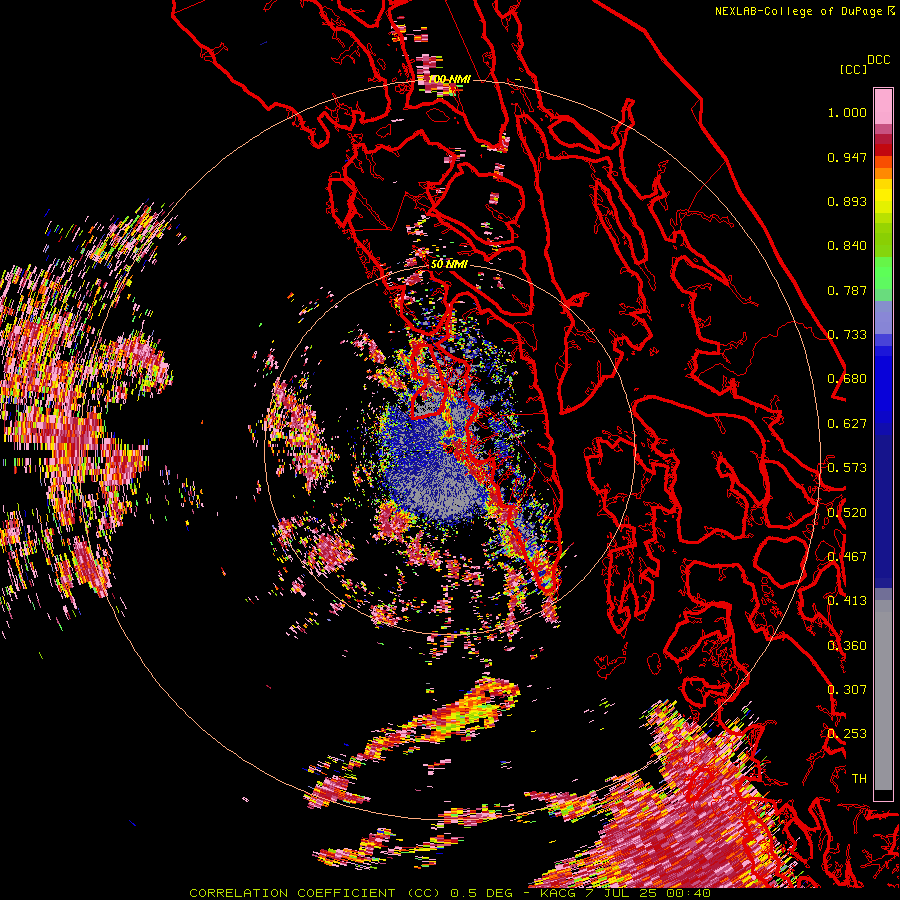Click the light pink top color bar segment
This screenshot has width=900, height=900.
click(x=883, y=106)
